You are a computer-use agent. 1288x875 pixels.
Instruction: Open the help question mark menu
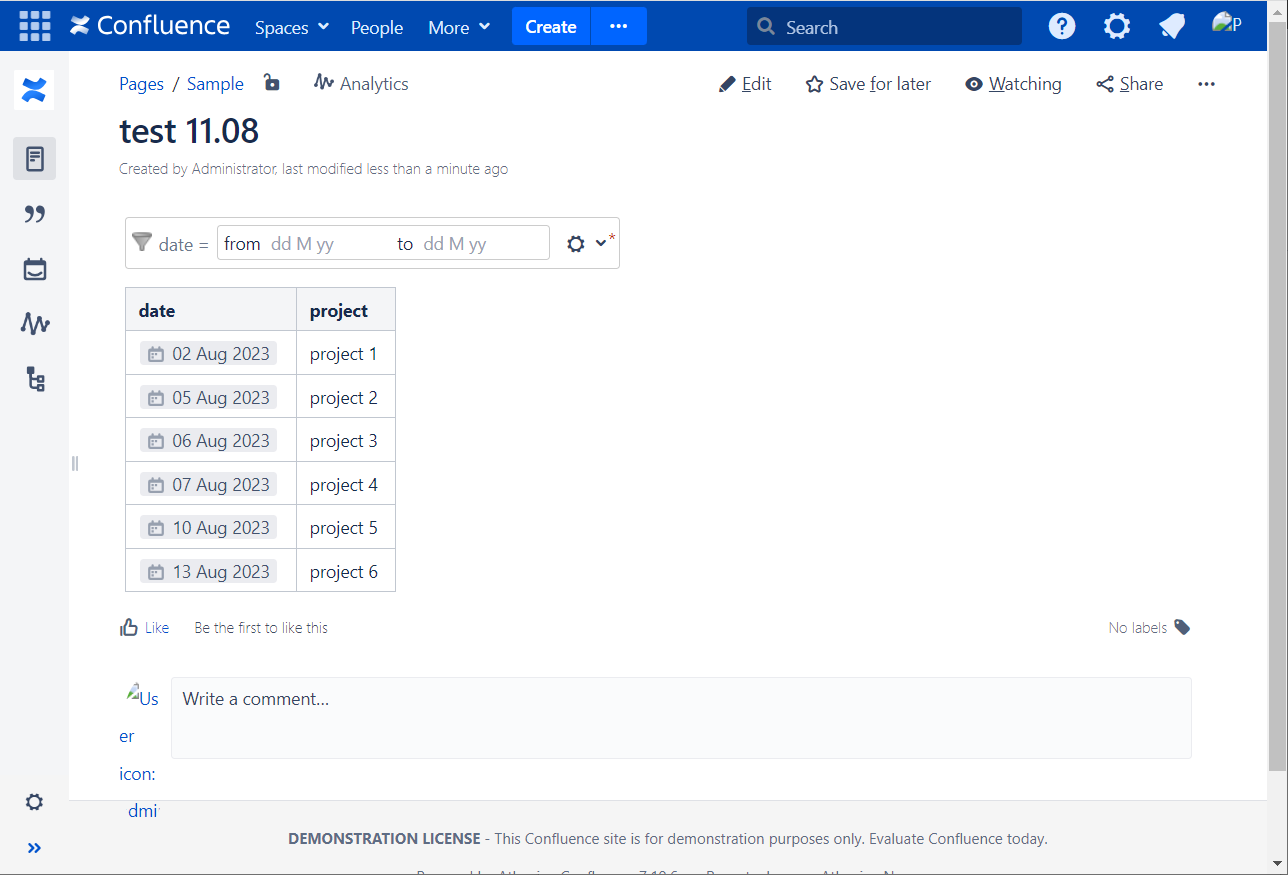[1062, 26]
